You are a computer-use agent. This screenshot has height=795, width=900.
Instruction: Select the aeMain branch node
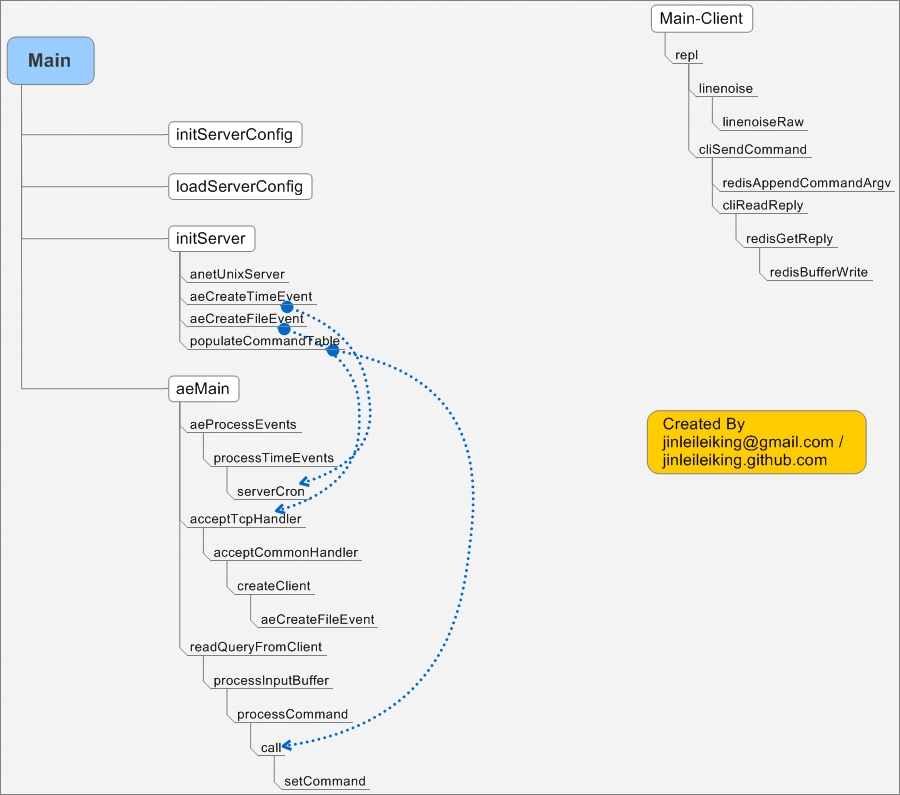pos(203,388)
